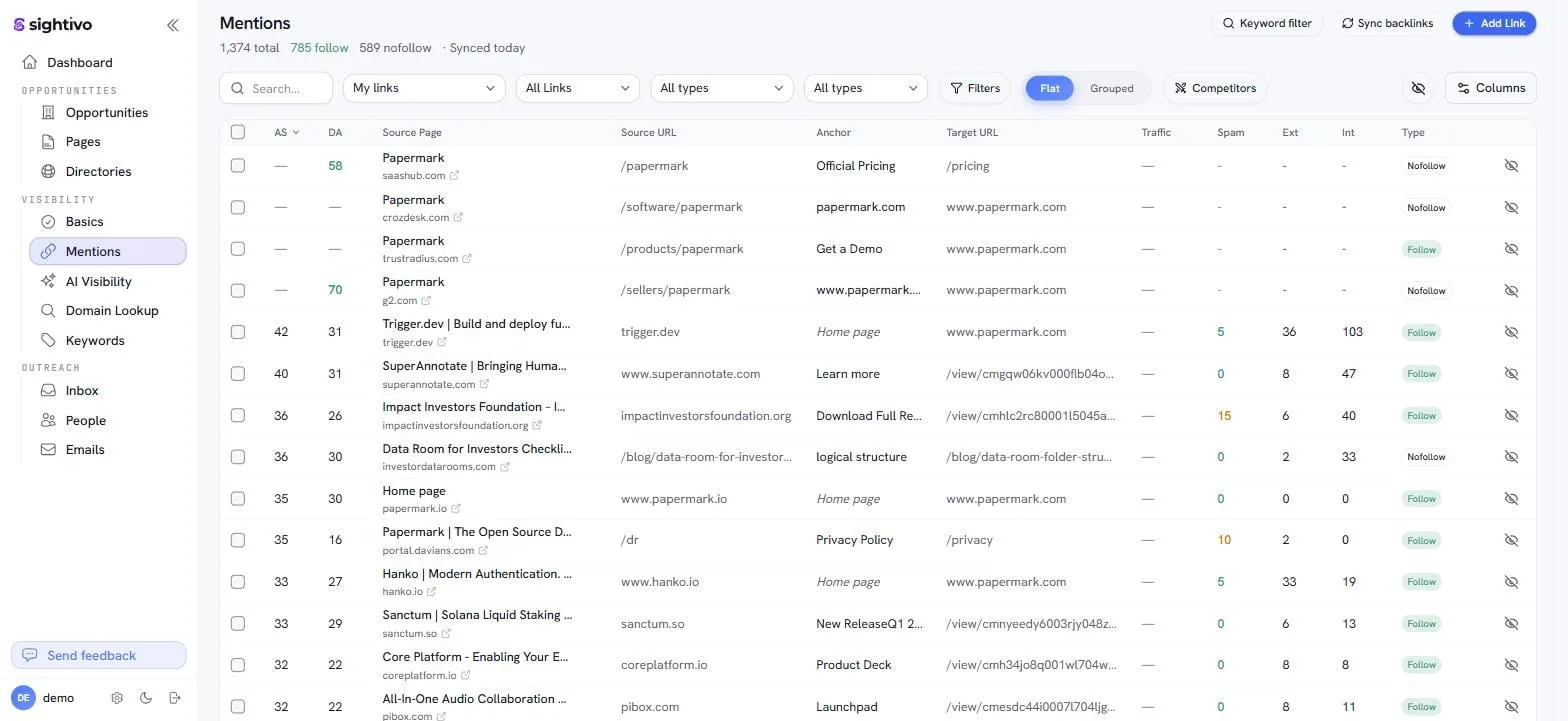Switch to Flat view

coord(1050,88)
